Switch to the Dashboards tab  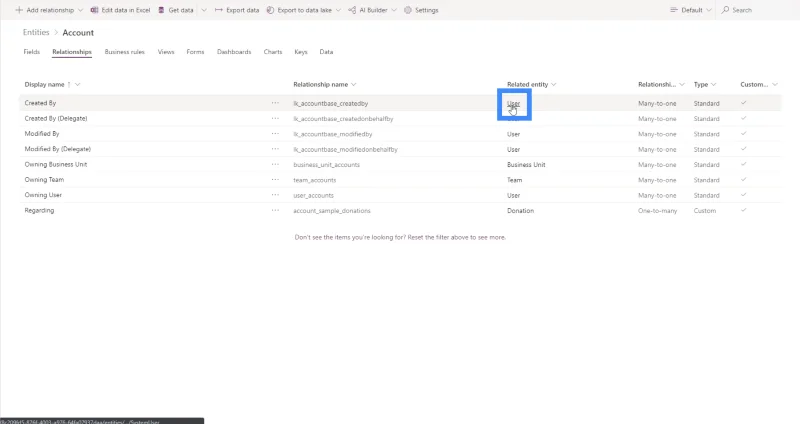coord(234,52)
